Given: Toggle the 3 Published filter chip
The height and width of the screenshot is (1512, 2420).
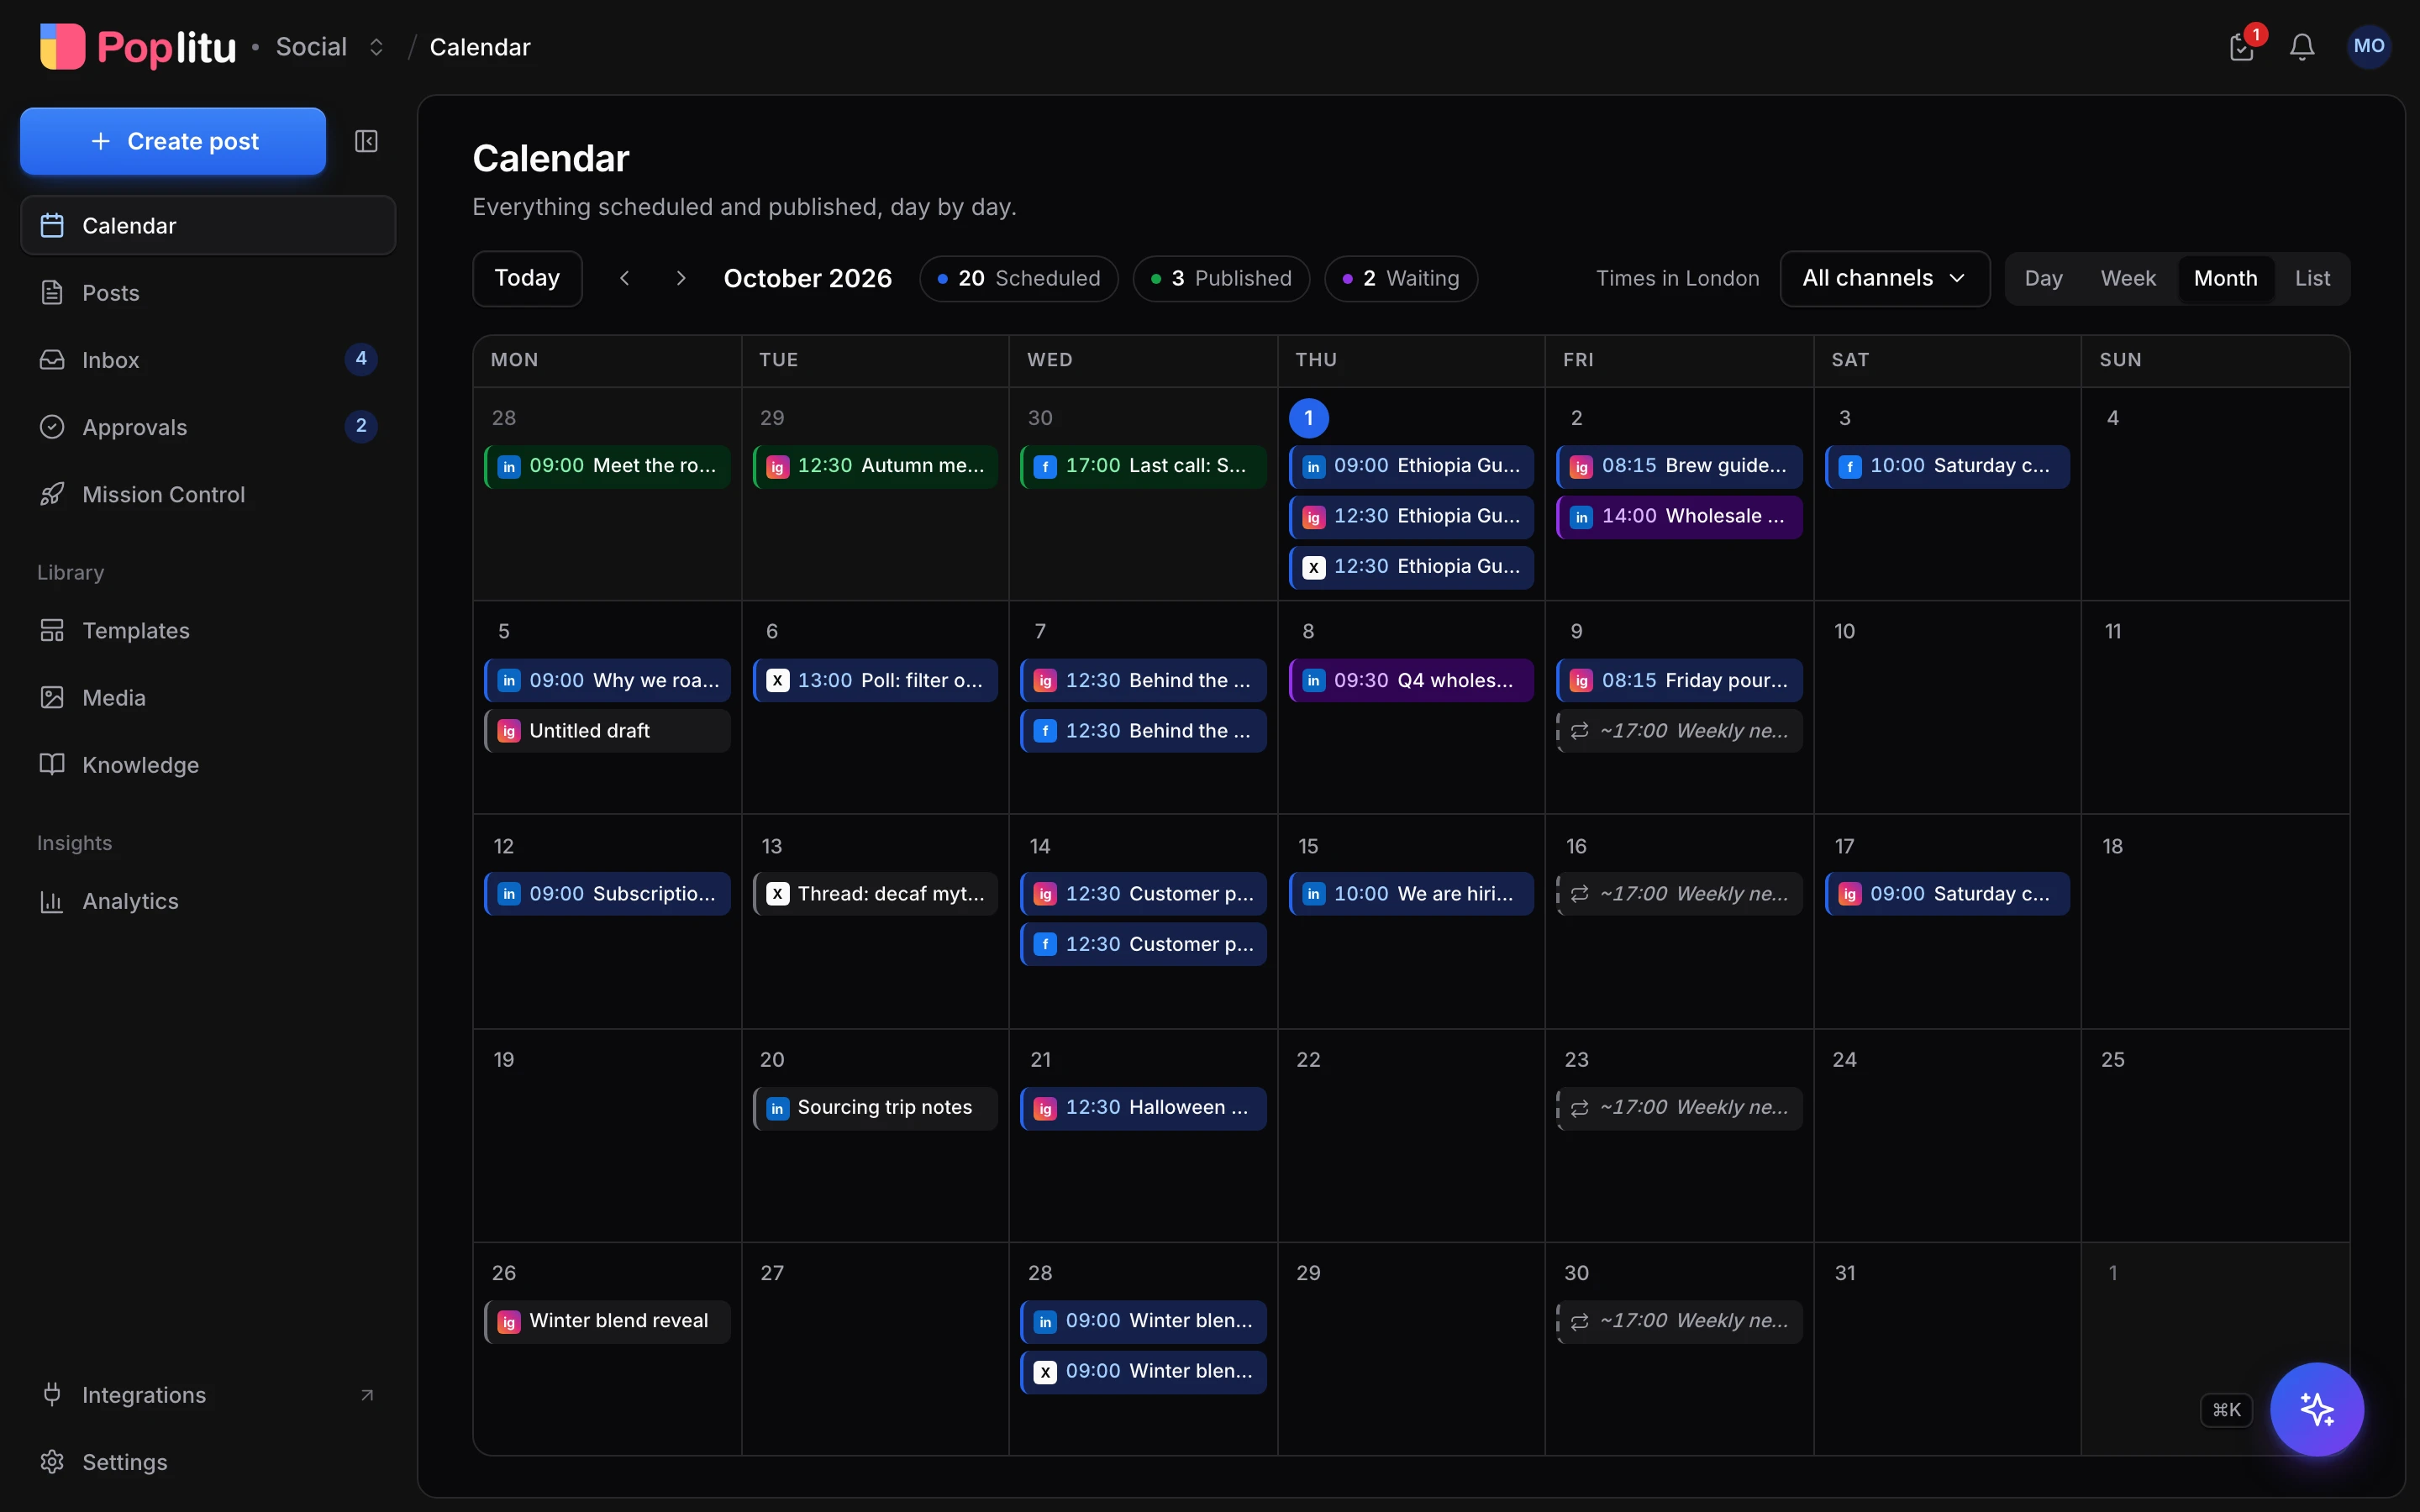Looking at the screenshot, I should [1221, 278].
